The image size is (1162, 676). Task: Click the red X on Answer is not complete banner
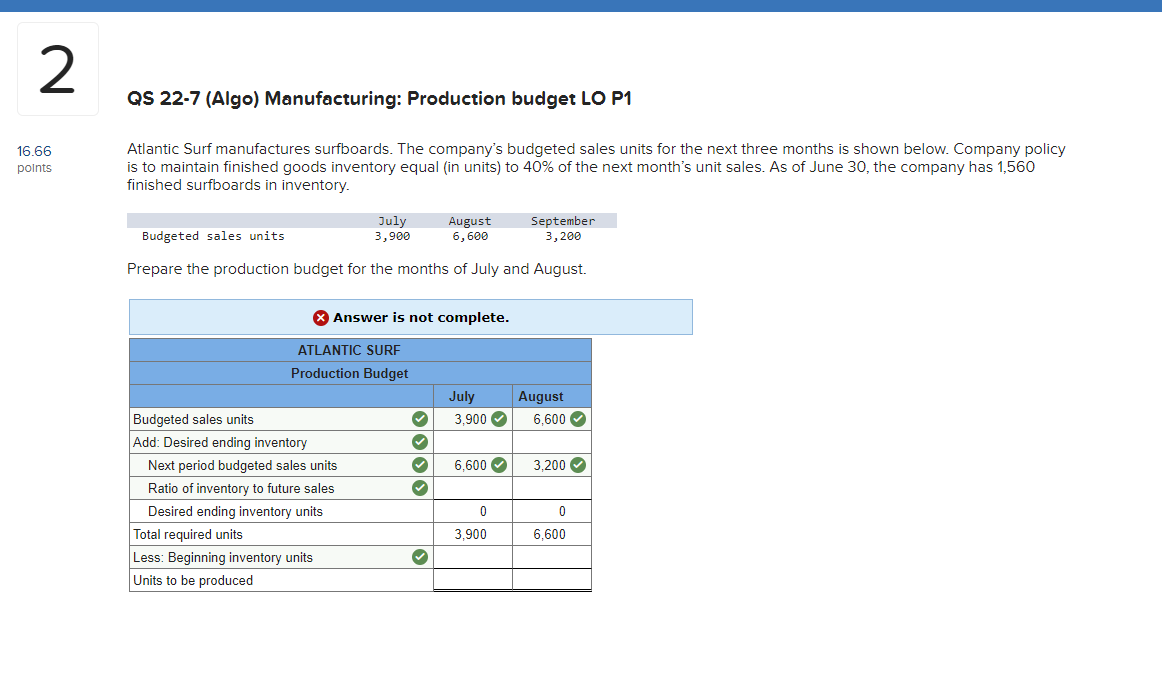(320, 317)
